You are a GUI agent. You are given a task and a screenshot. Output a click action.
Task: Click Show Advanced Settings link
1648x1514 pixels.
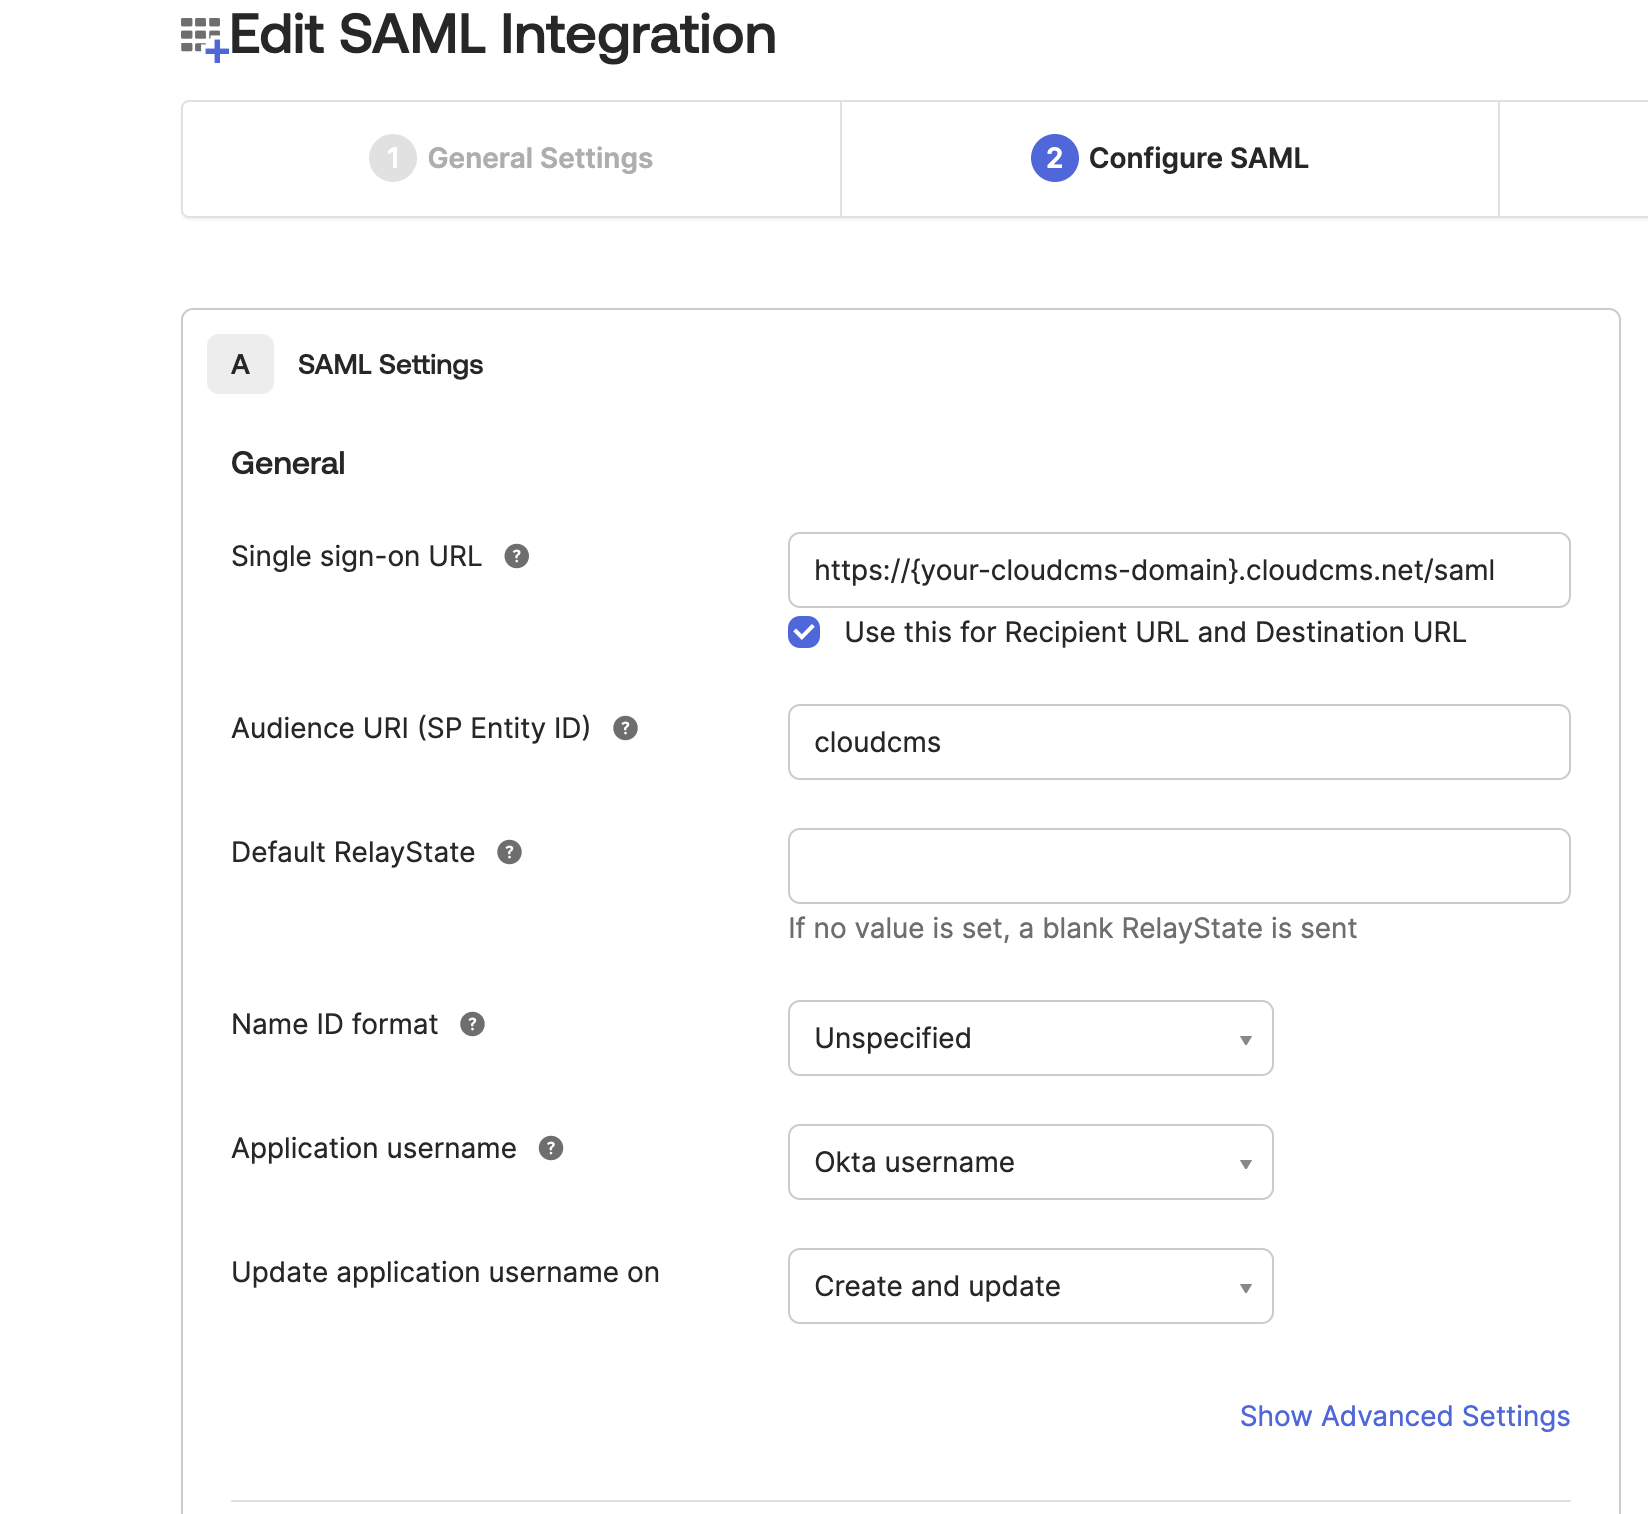pyautogui.click(x=1405, y=1416)
